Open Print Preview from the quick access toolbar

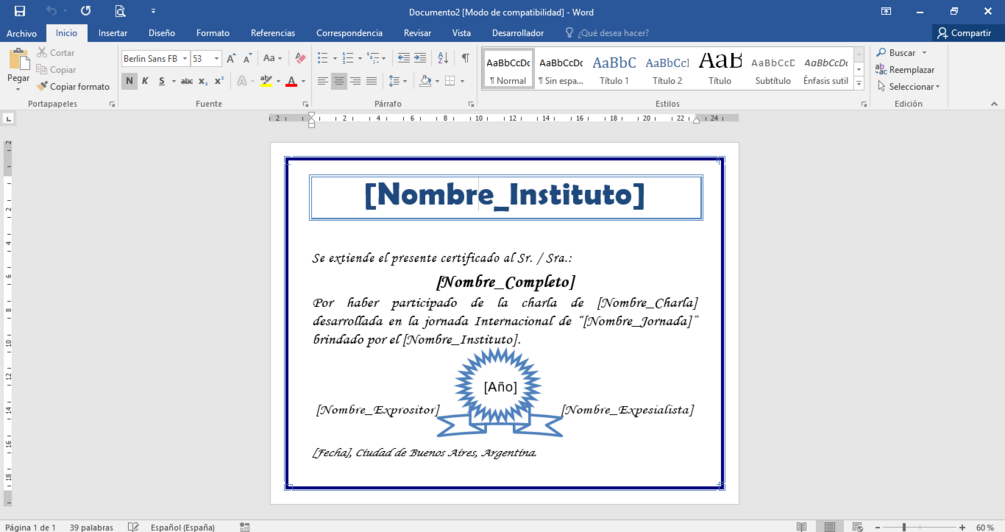(119, 11)
